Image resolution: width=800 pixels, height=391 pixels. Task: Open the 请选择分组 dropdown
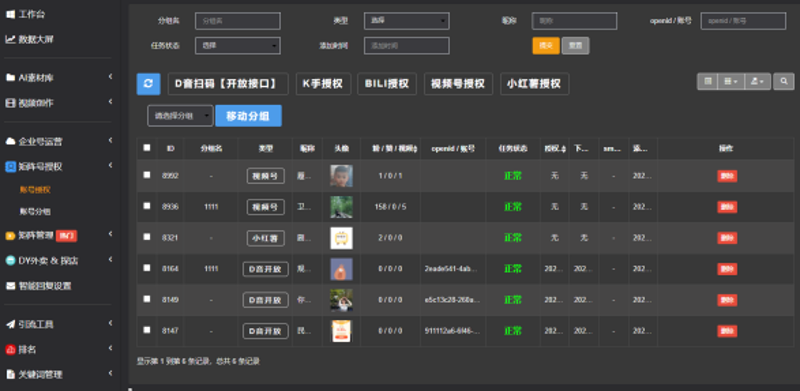point(181,116)
